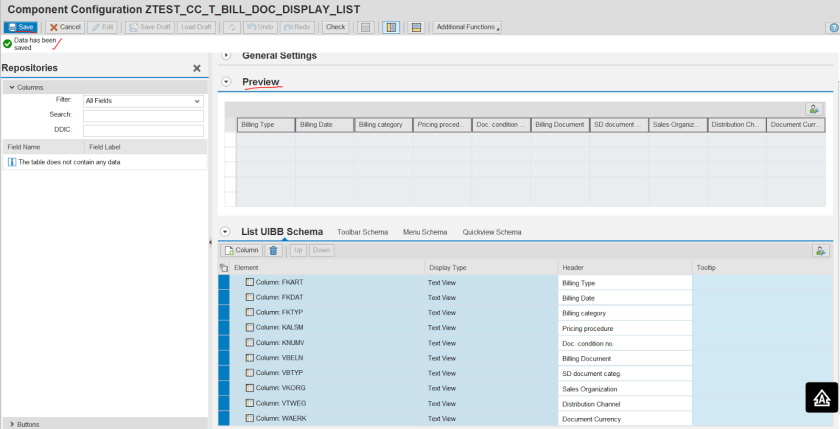This screenshot has width=840, height=429.
Task: Collapse the Preview section
Action: [x=226, y=82]
